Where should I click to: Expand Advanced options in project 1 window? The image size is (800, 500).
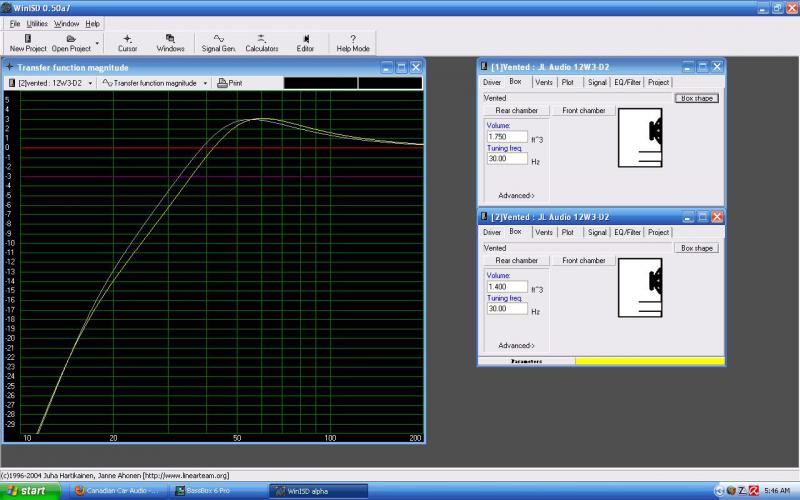pos(516,195)
